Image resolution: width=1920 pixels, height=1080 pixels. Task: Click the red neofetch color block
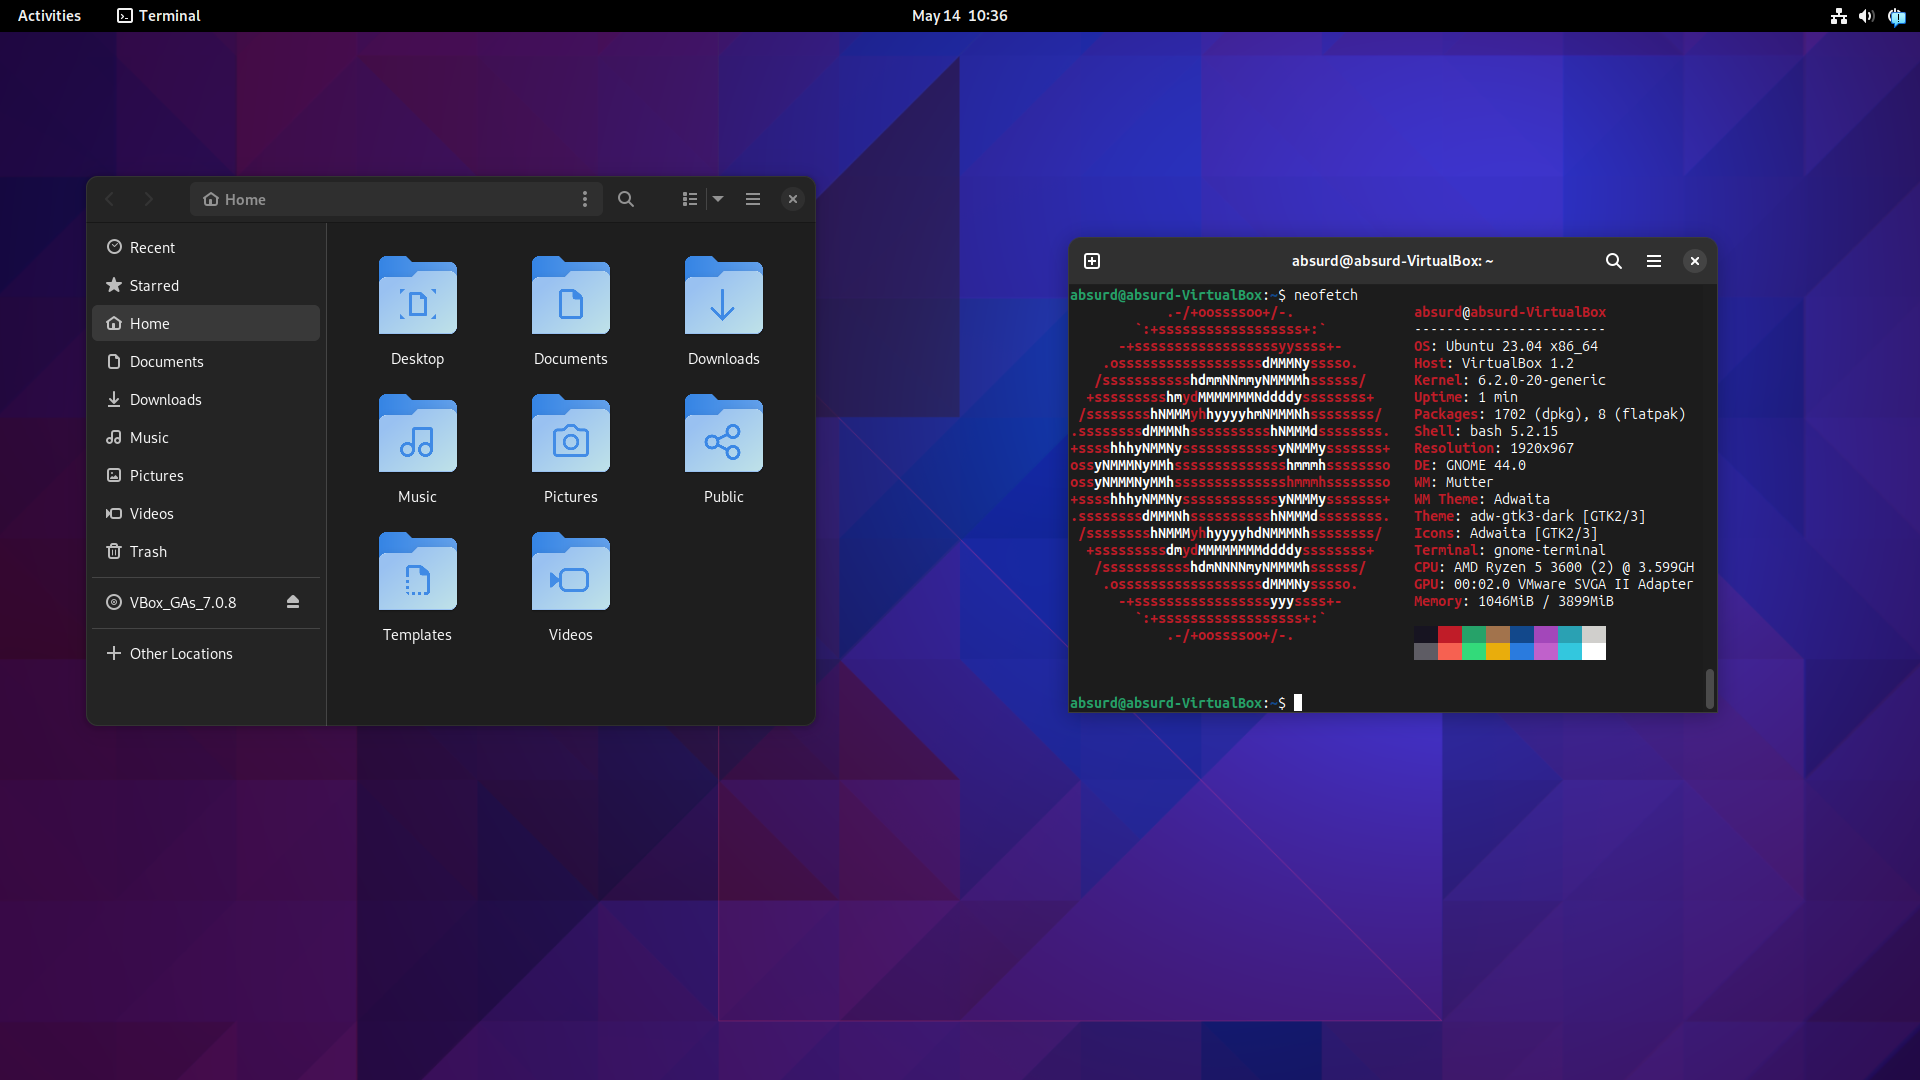pos(1449,634)
